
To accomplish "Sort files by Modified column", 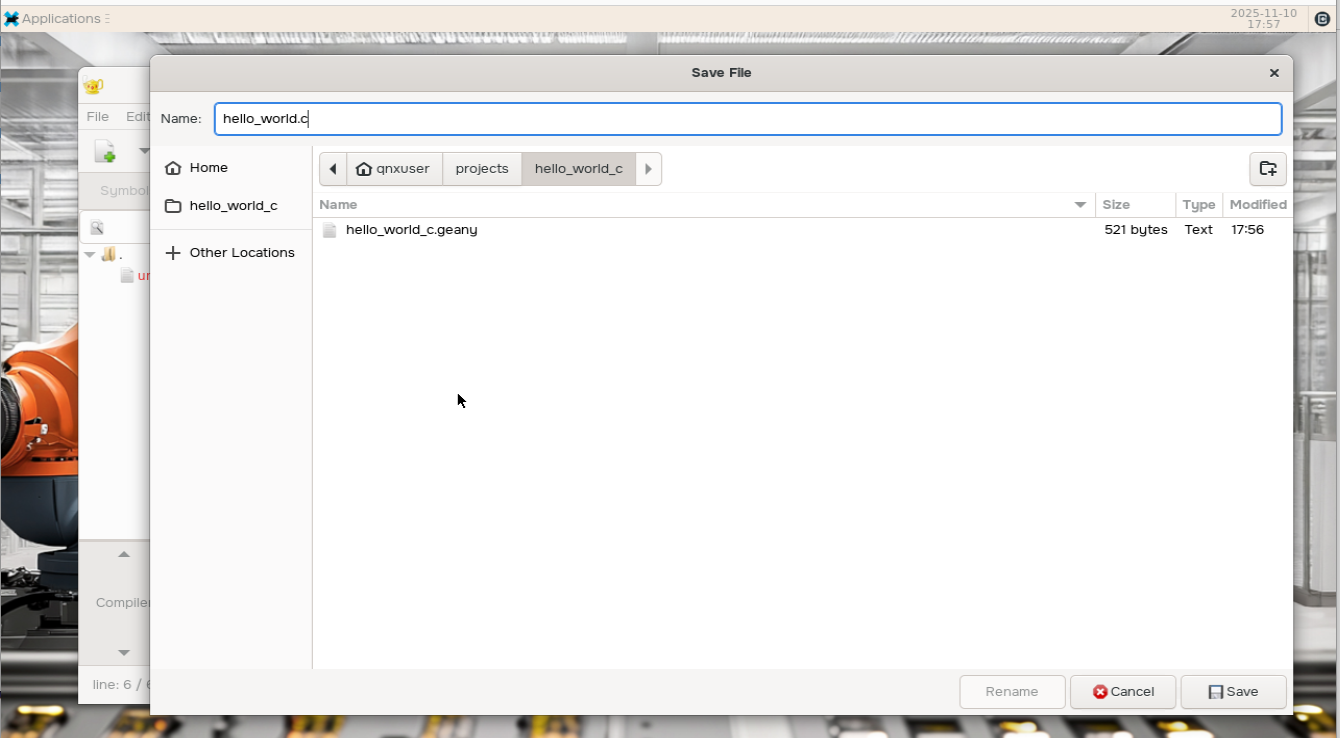I will (x=1257, y=205).
